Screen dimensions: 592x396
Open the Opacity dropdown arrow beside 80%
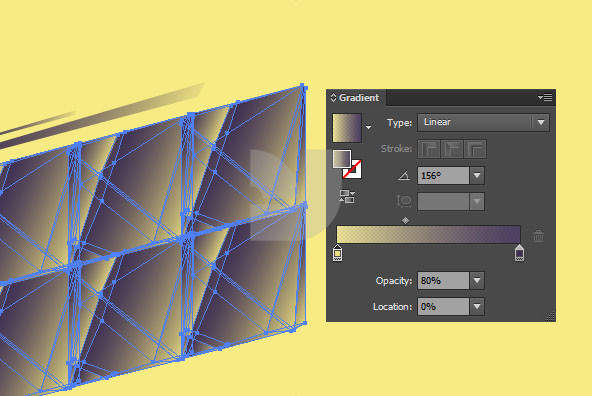tap(477, 280)
